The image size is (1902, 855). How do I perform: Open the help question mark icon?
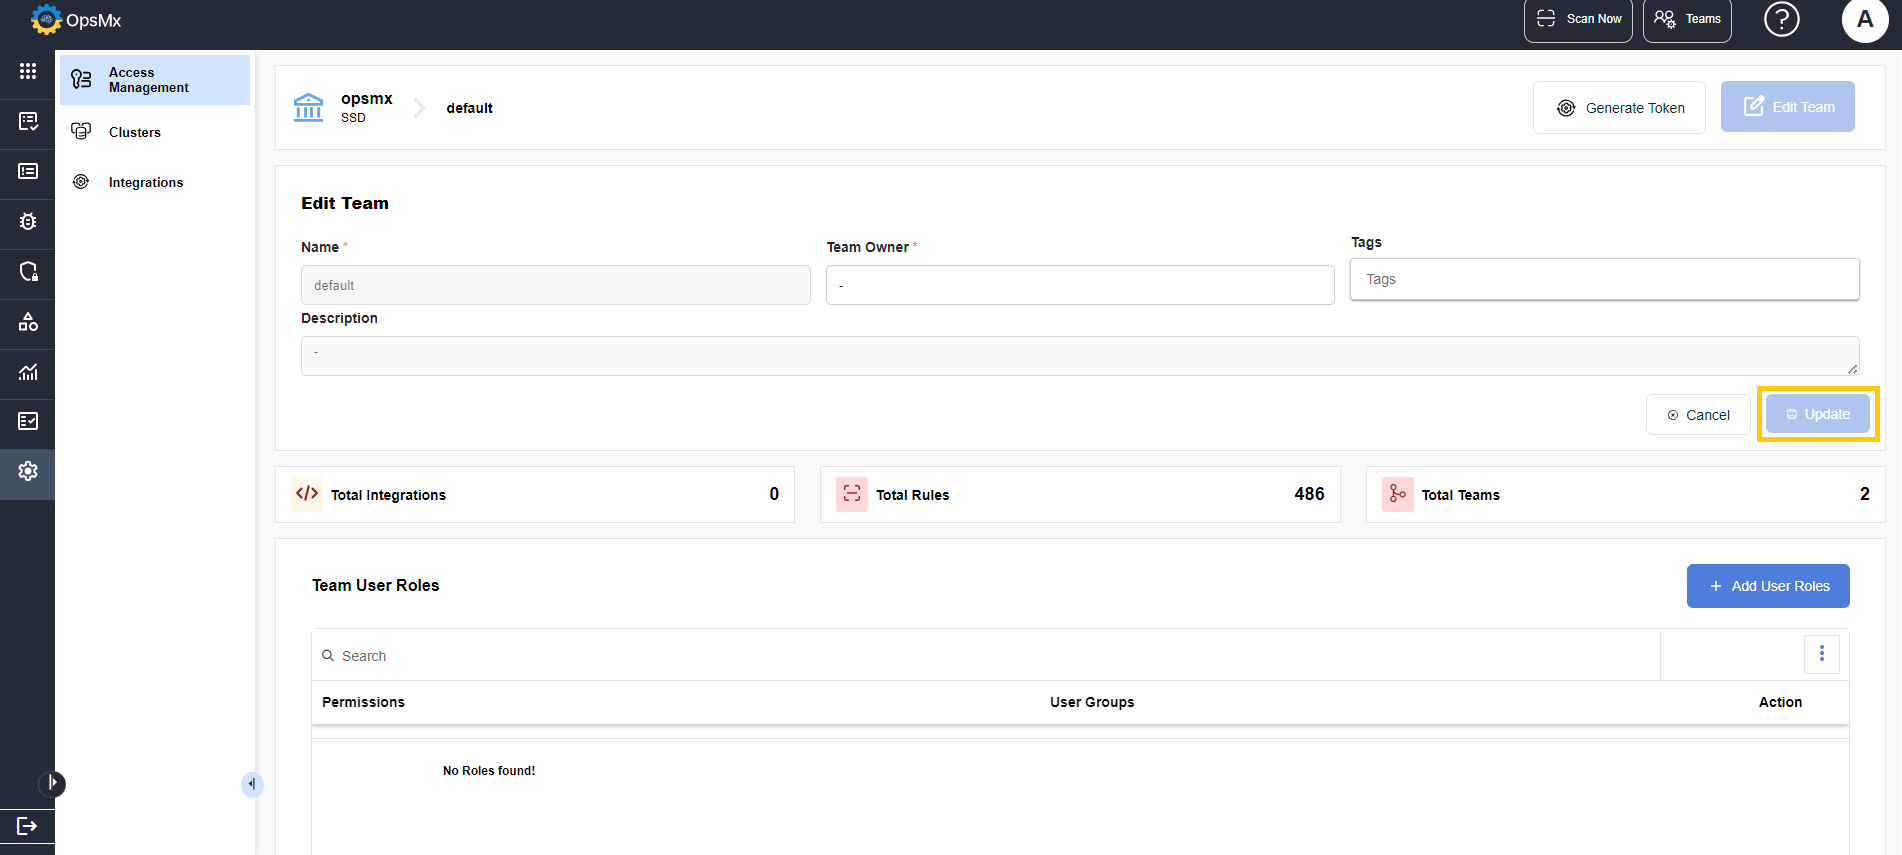tap(1781, 19)
